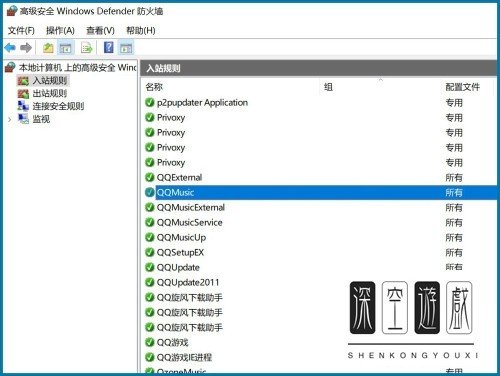The image size is (500, 376).
Task: Click the 监视 monitoring tree icon
Action: 23,119
